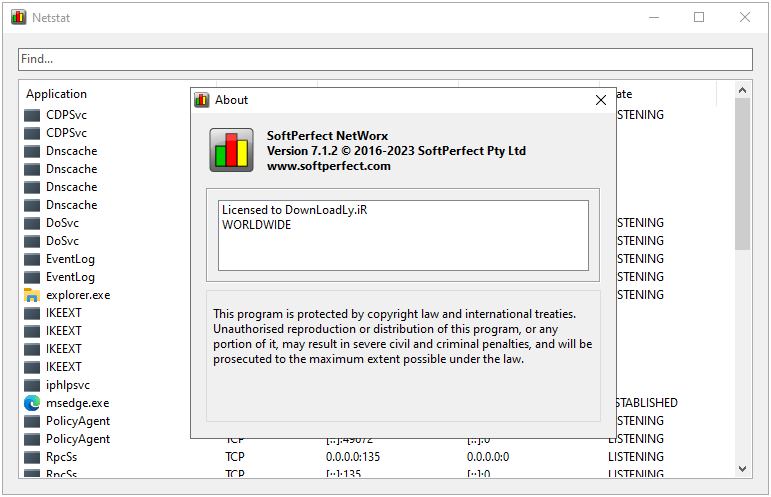Image resolution: width=771 pixels, height=497 pixels.
Task: Click the iphlpsvc service icon
Action: pyautogui.click(x=32, y=385)
